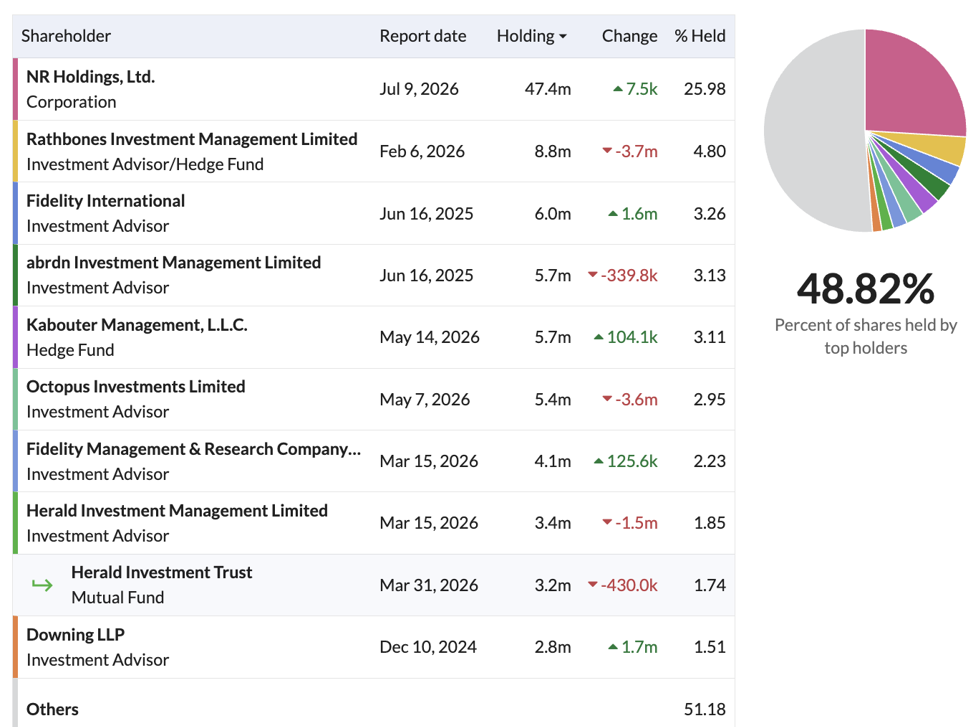Open Herald Investment Management Limited shareholder
Viewport: 973px width, 727px height.
[177, 511]
